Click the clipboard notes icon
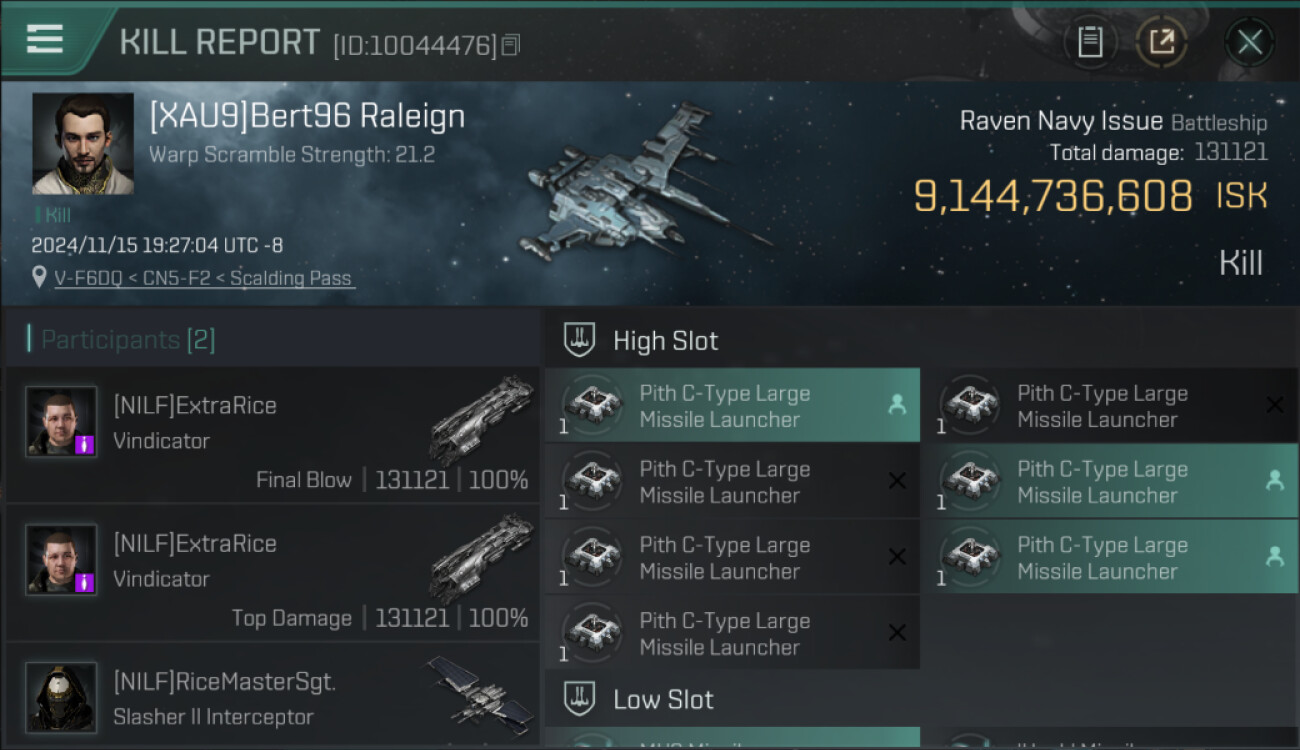The height and width of the screenshot is (750, 1300). tap(1090, 42)
